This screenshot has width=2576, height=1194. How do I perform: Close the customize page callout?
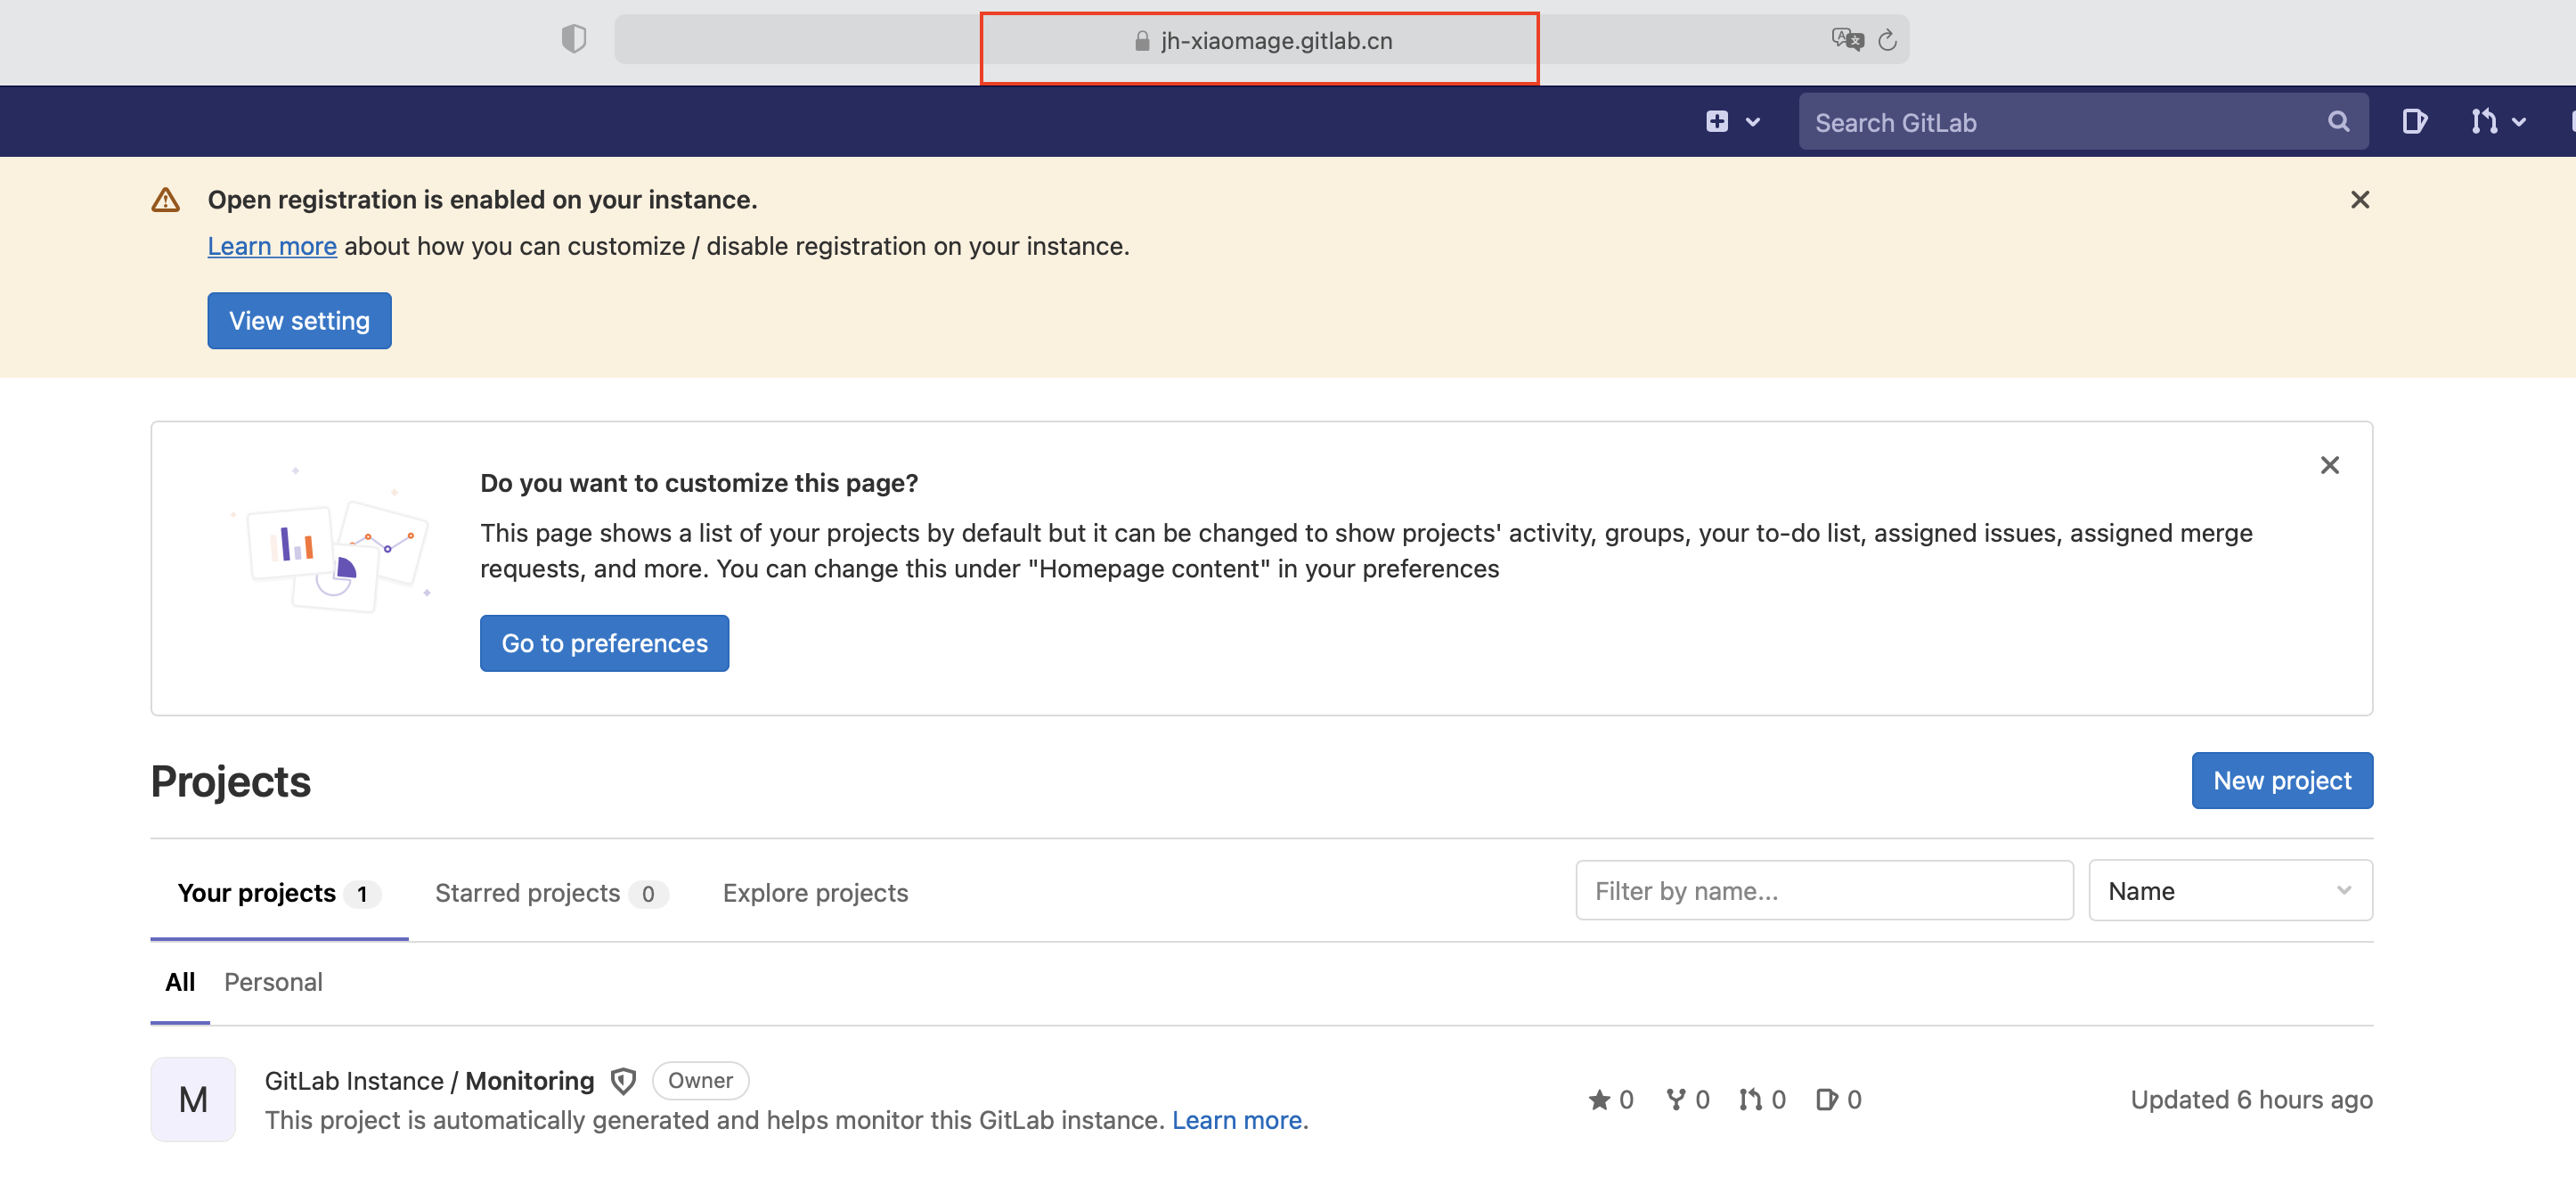[2329, 465]
